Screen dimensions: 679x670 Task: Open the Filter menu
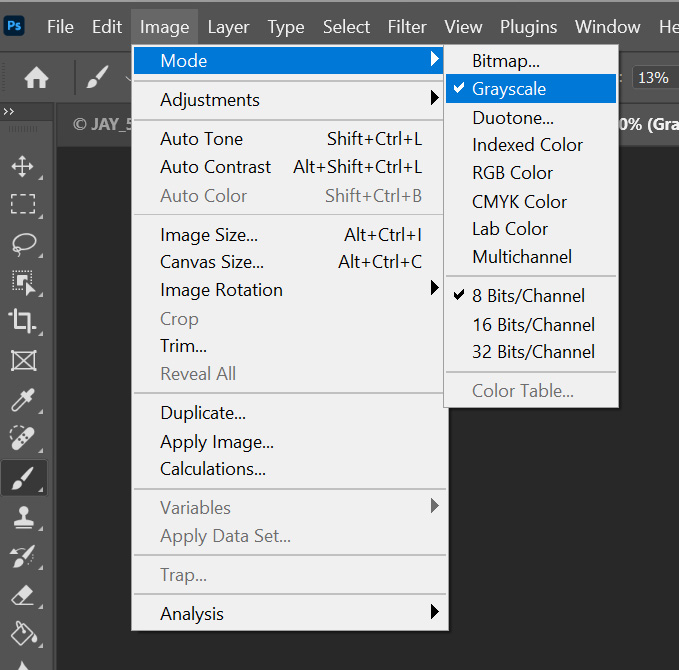[x=407, y=27]
